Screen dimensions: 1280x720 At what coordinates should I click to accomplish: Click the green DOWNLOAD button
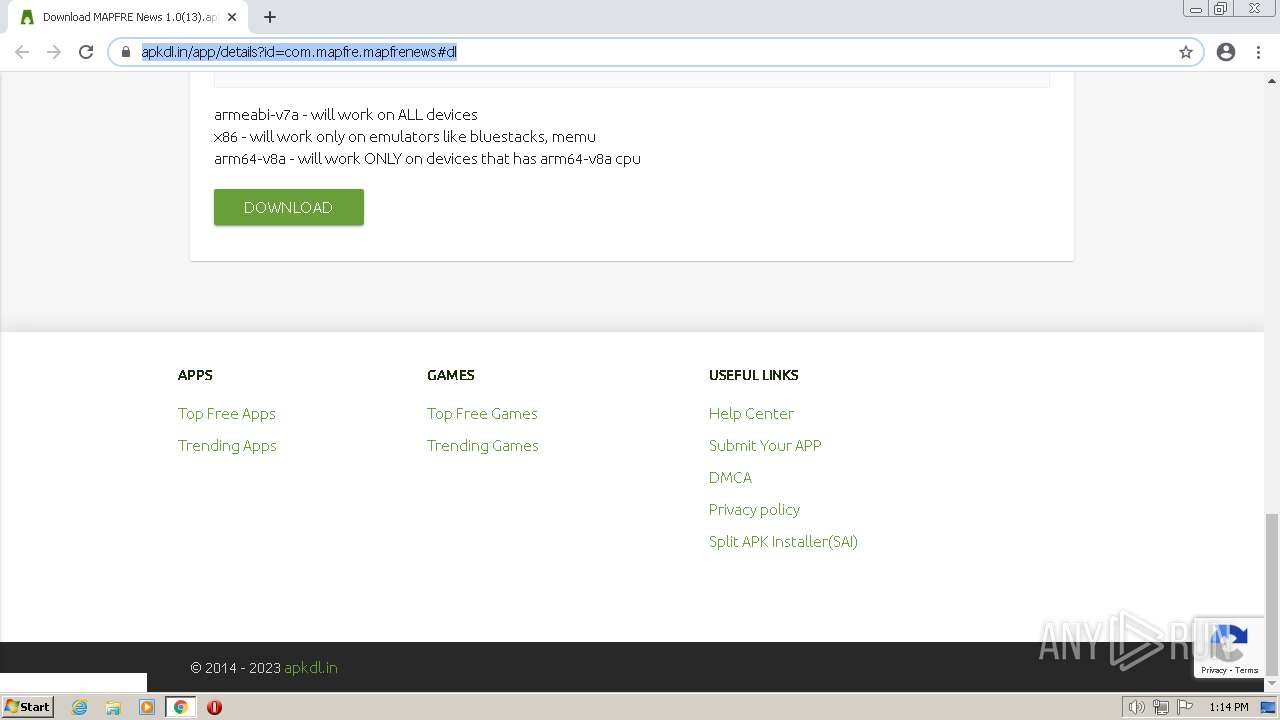pyautogui.click(x=289, y=207)
